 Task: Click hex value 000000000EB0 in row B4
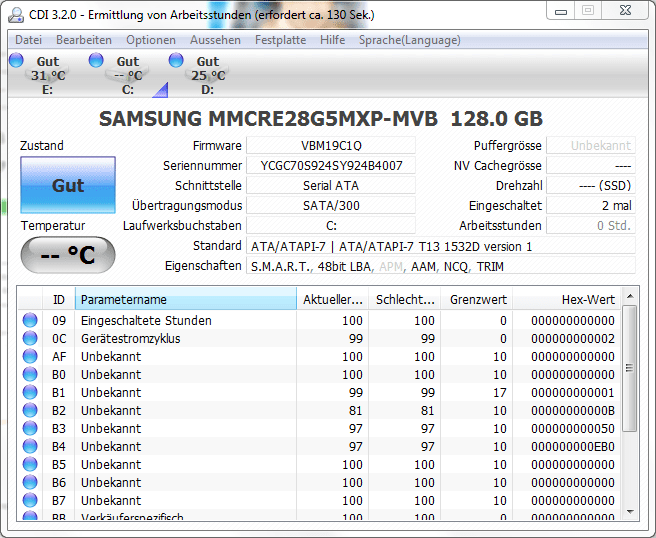[573, 447]
